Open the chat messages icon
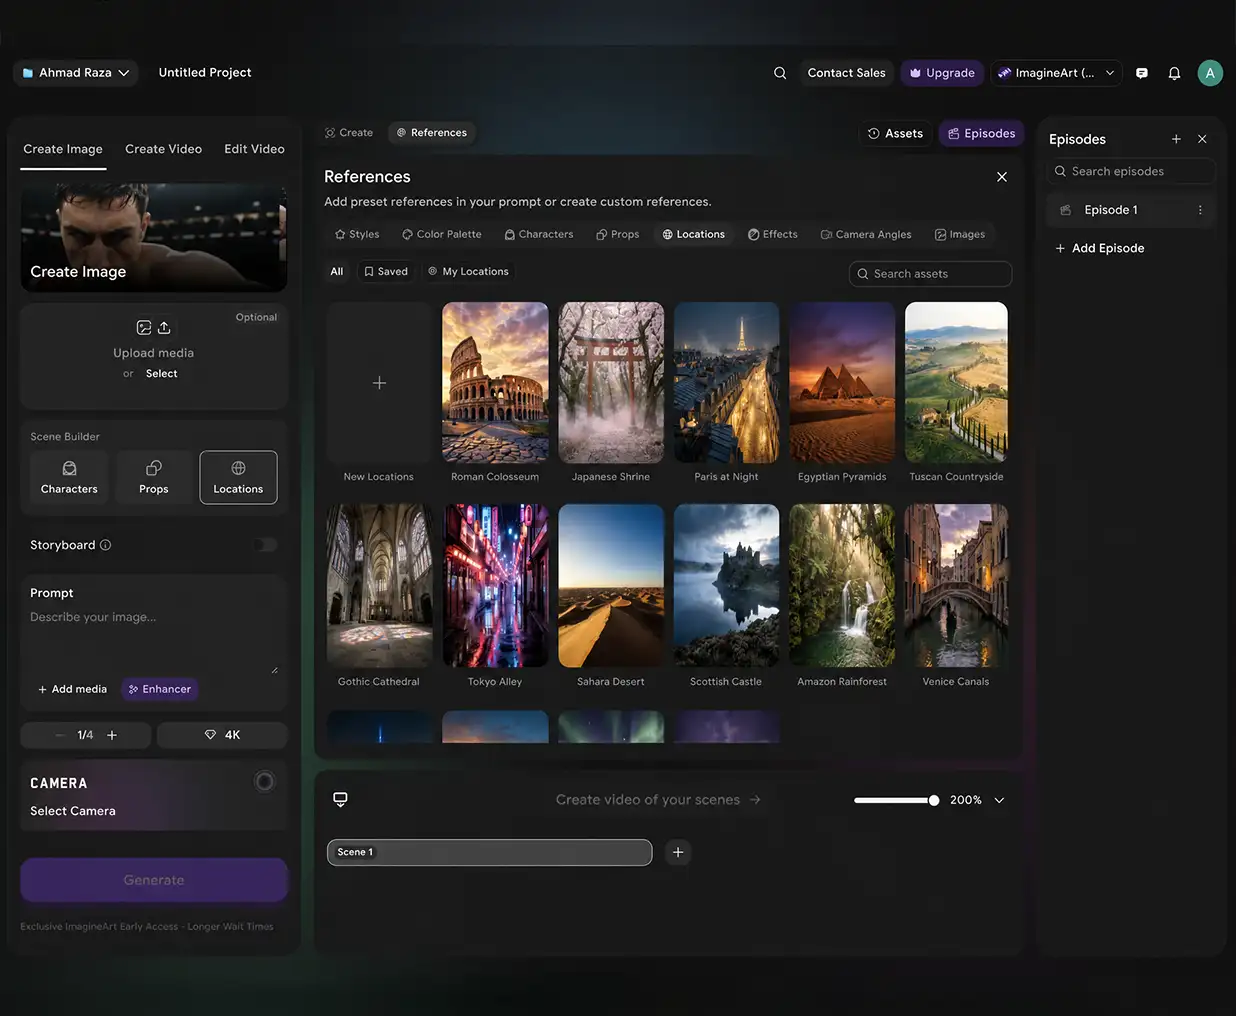 pyautogui.click(x=1142, y=73)
